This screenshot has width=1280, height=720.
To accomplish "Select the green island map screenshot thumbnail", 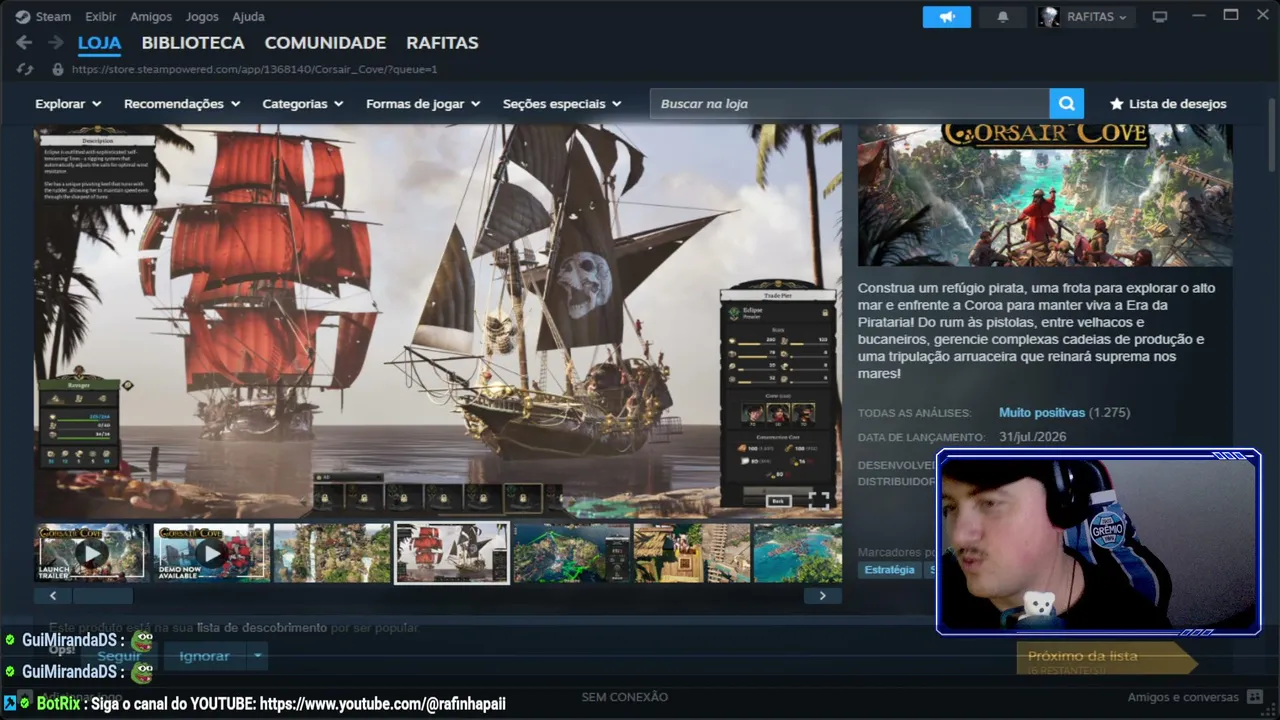I will click(571, 553).
